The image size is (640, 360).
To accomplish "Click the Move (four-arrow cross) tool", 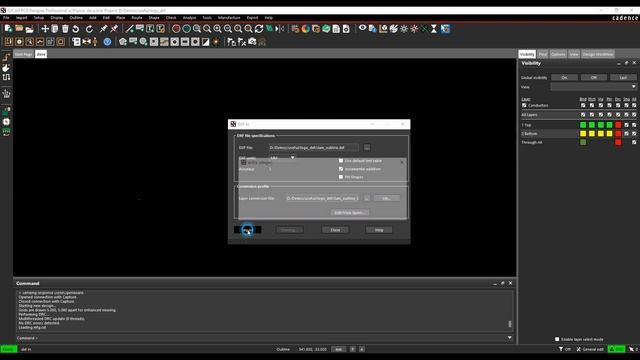I will 45,29.
